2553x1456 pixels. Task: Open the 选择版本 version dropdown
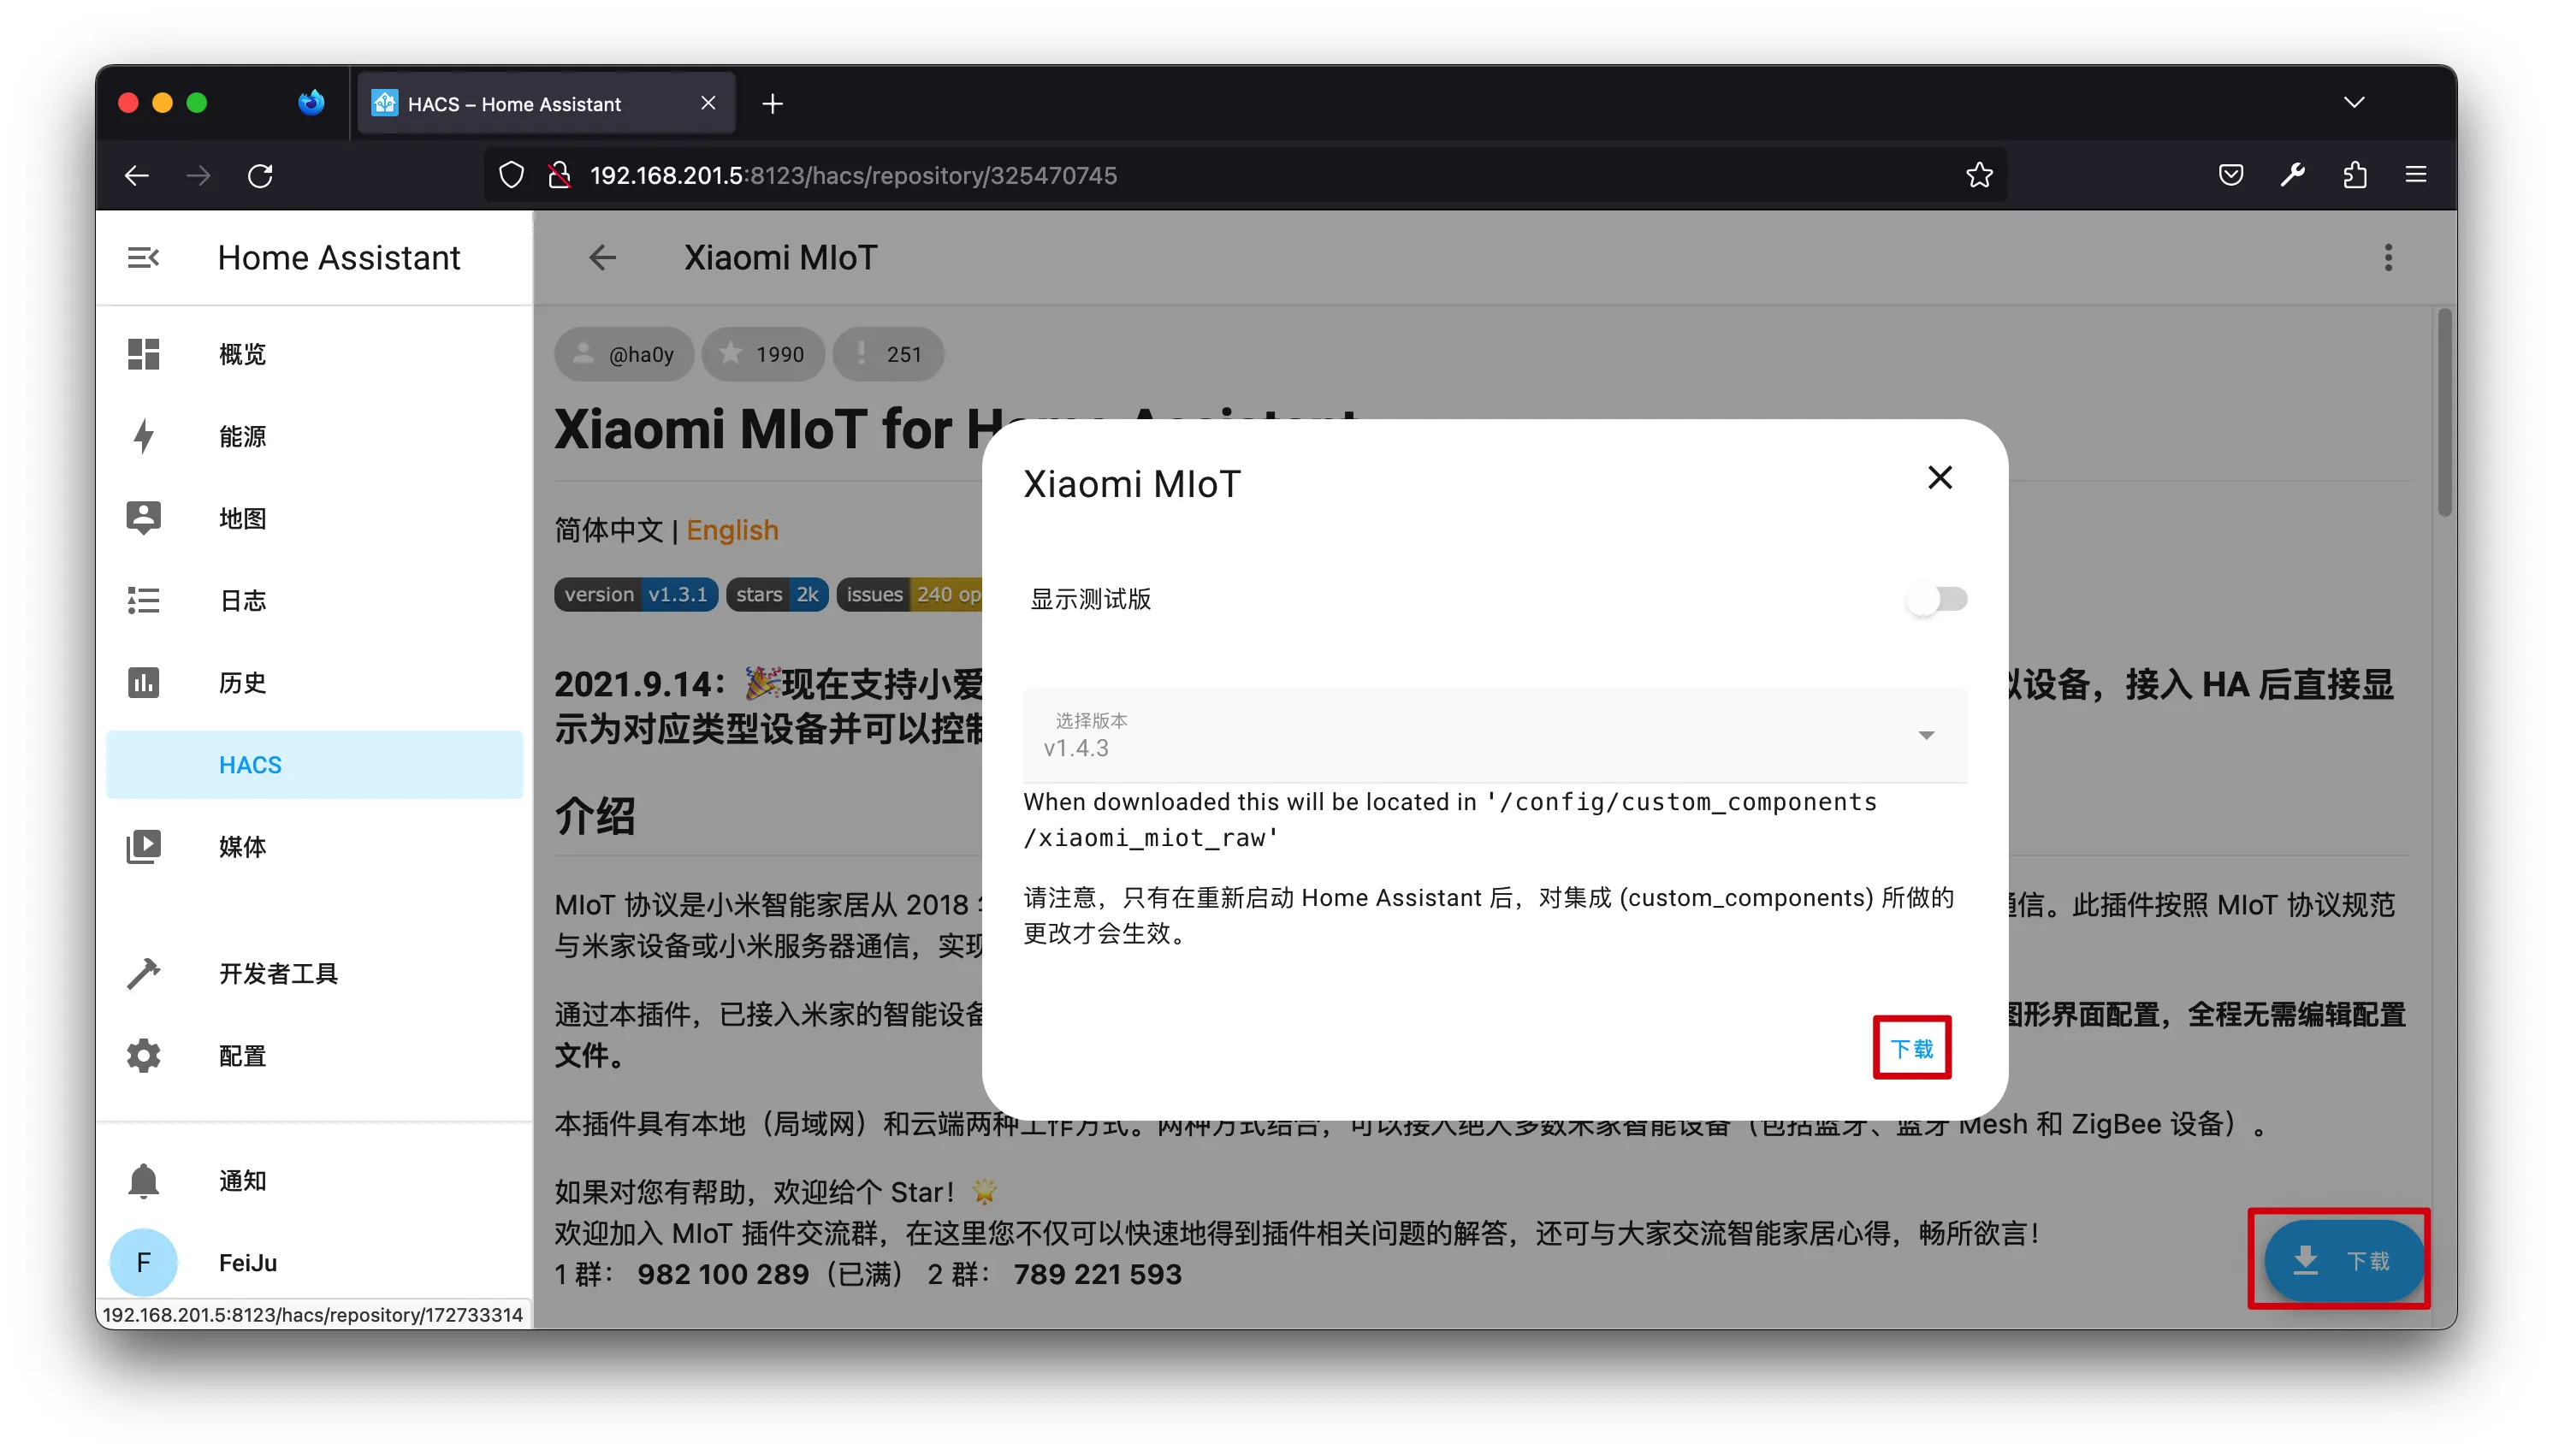pyautogui.click(x=1494, y=735)
